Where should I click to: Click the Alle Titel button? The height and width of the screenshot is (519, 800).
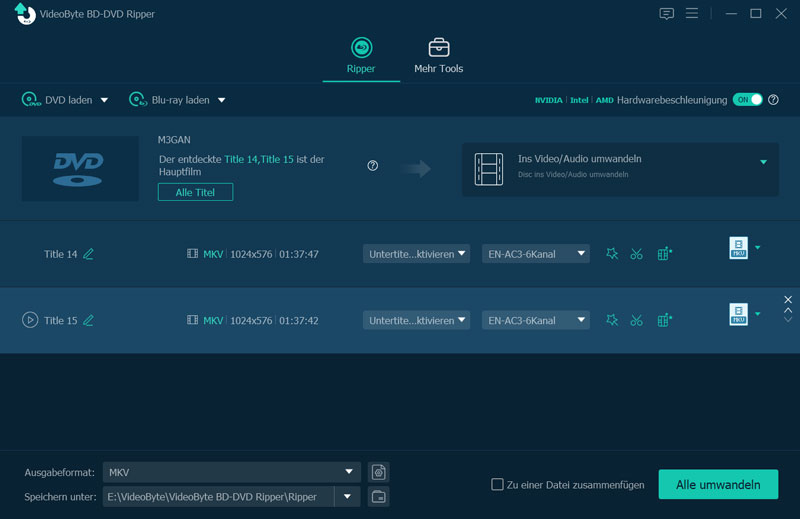point(195,192)
